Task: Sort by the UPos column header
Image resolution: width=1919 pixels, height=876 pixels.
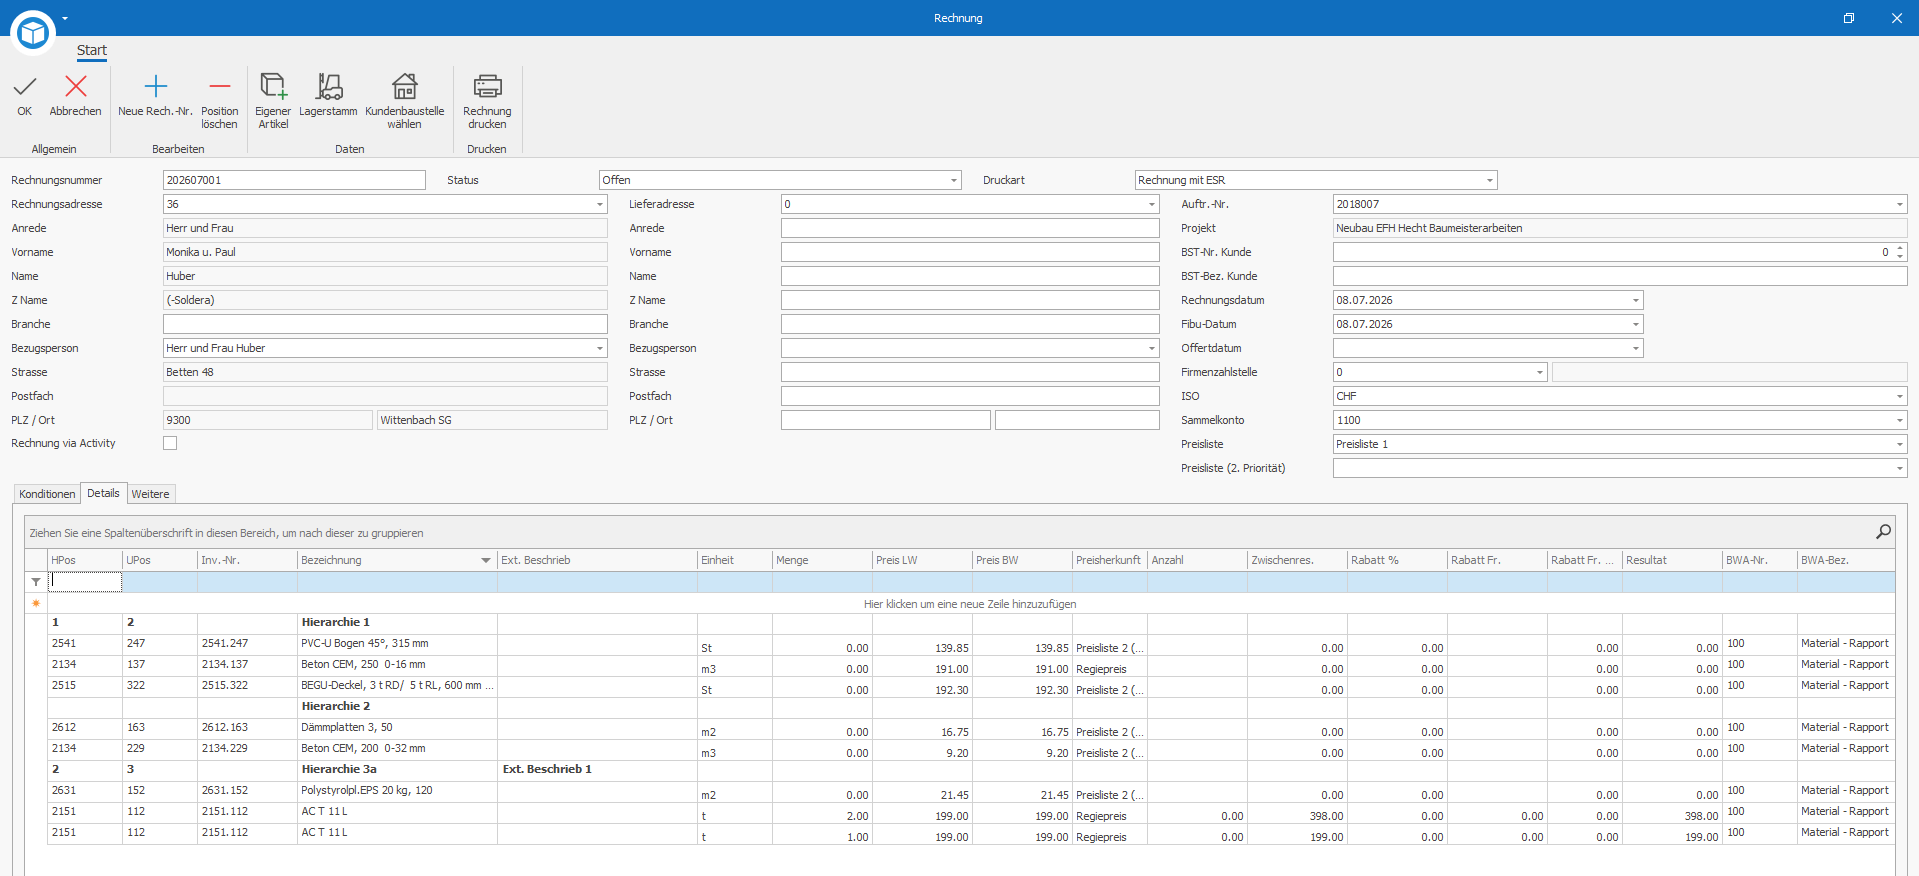Action: 160,560
